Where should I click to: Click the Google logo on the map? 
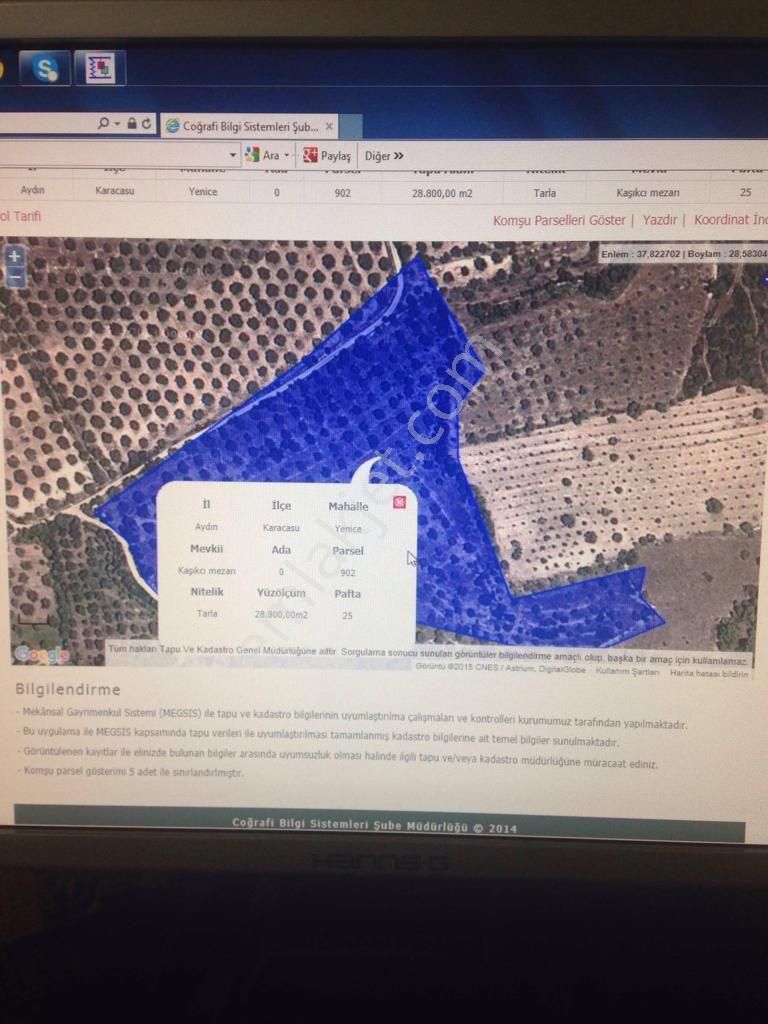coord(42,654)
